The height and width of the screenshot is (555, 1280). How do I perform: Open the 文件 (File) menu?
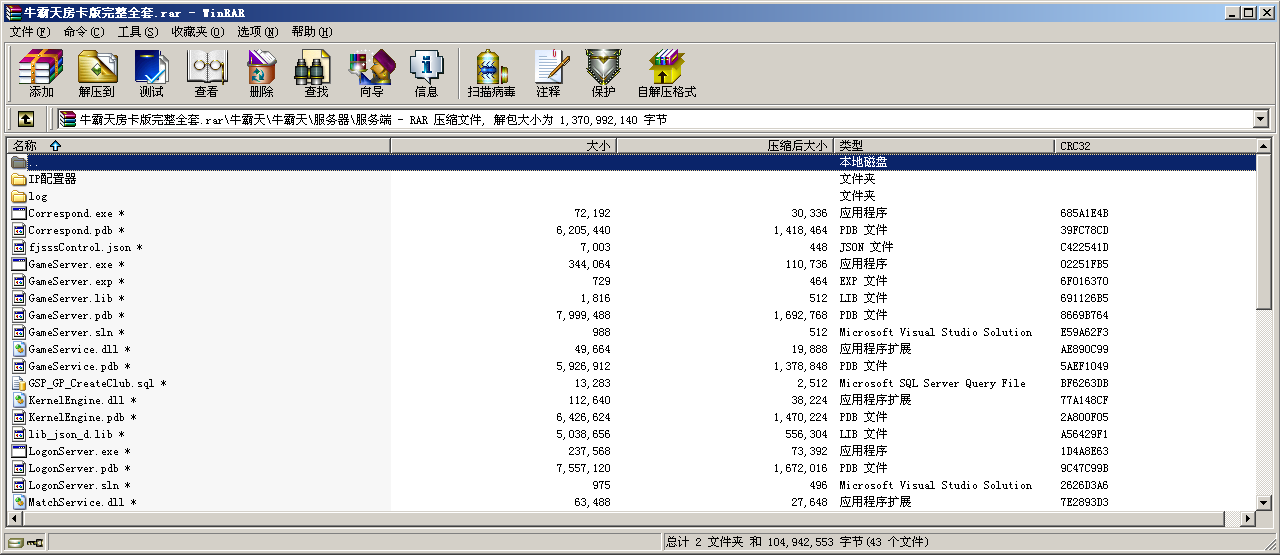pos(29,32)
